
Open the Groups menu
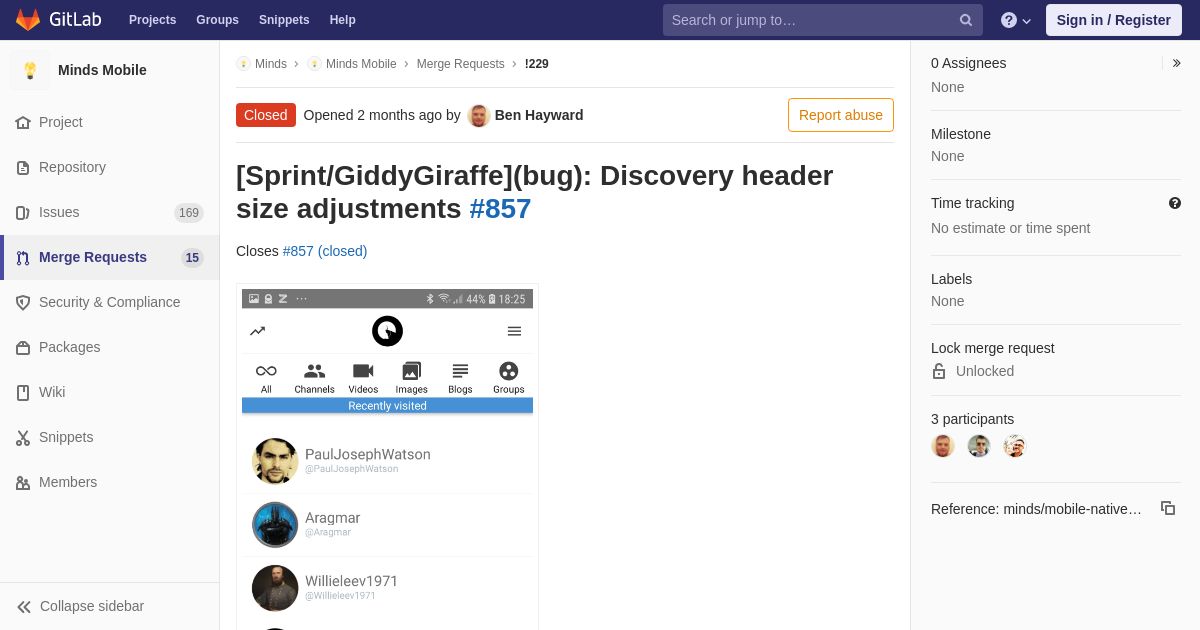coord(217,20)
